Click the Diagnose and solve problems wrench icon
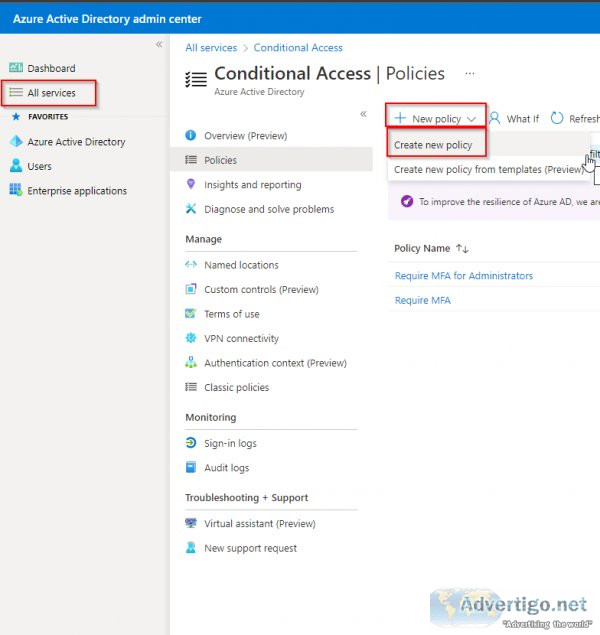600x635 pixels. [191, 209]
